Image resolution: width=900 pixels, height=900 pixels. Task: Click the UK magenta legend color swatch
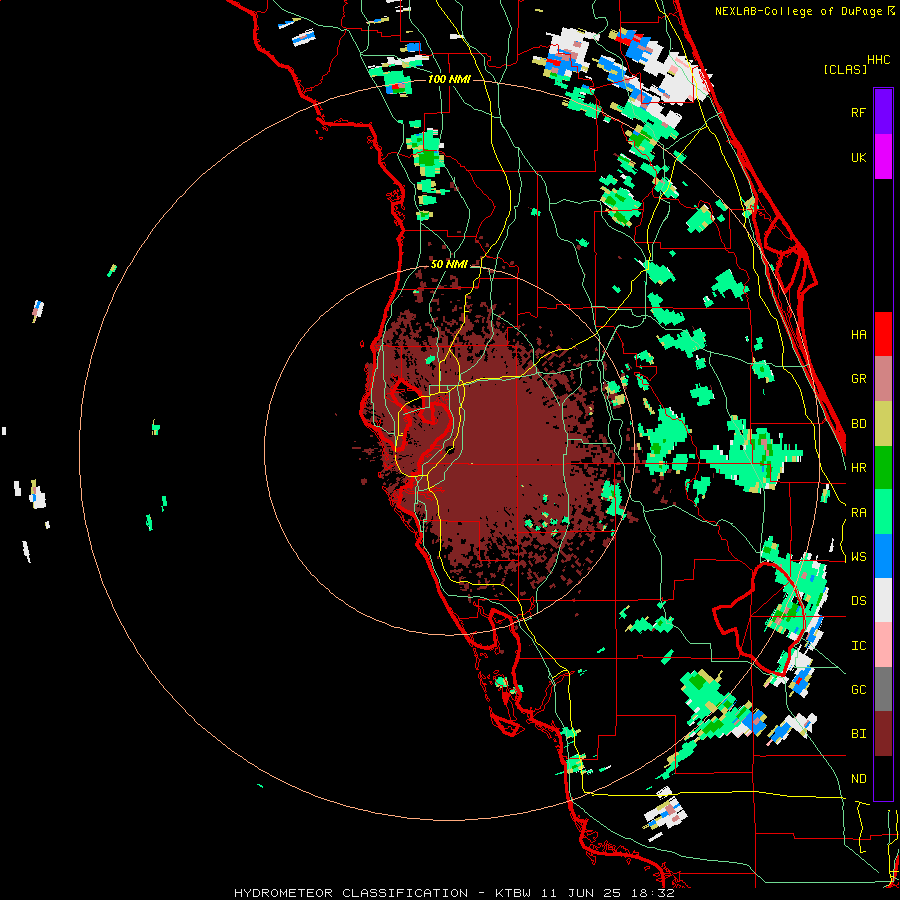883,157
